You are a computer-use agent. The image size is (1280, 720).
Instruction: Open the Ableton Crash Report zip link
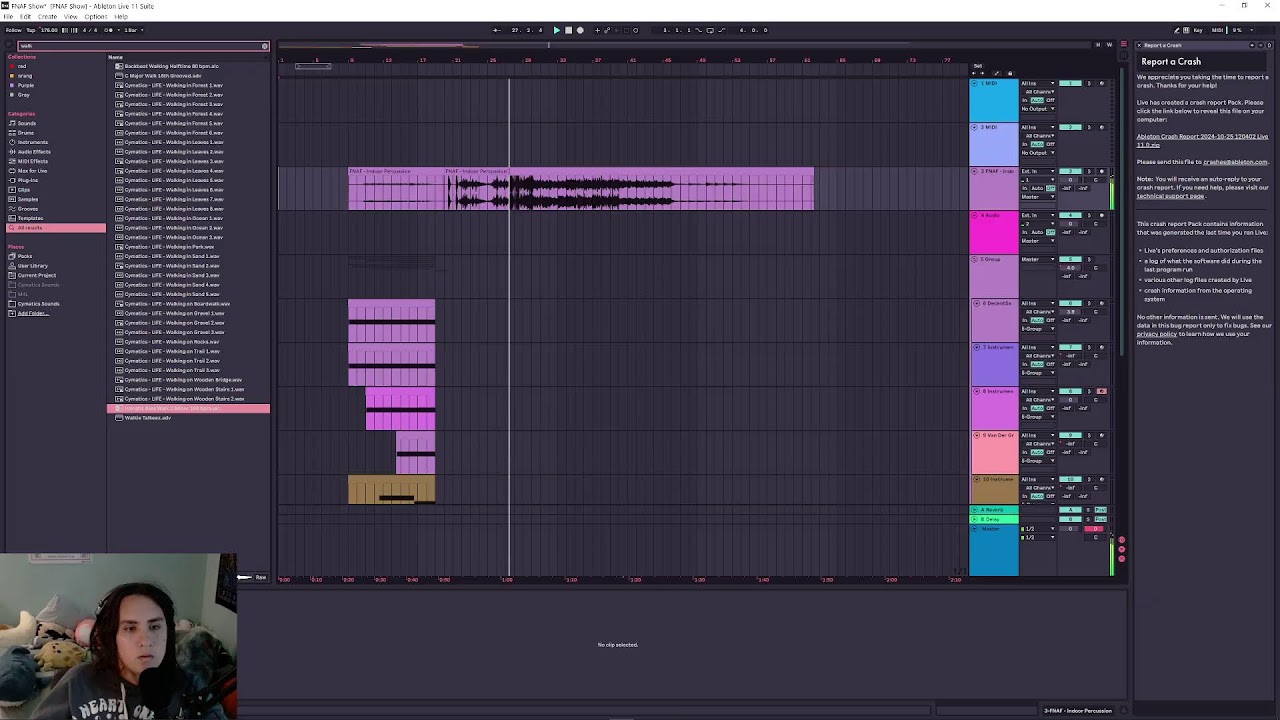(1202, 140)
